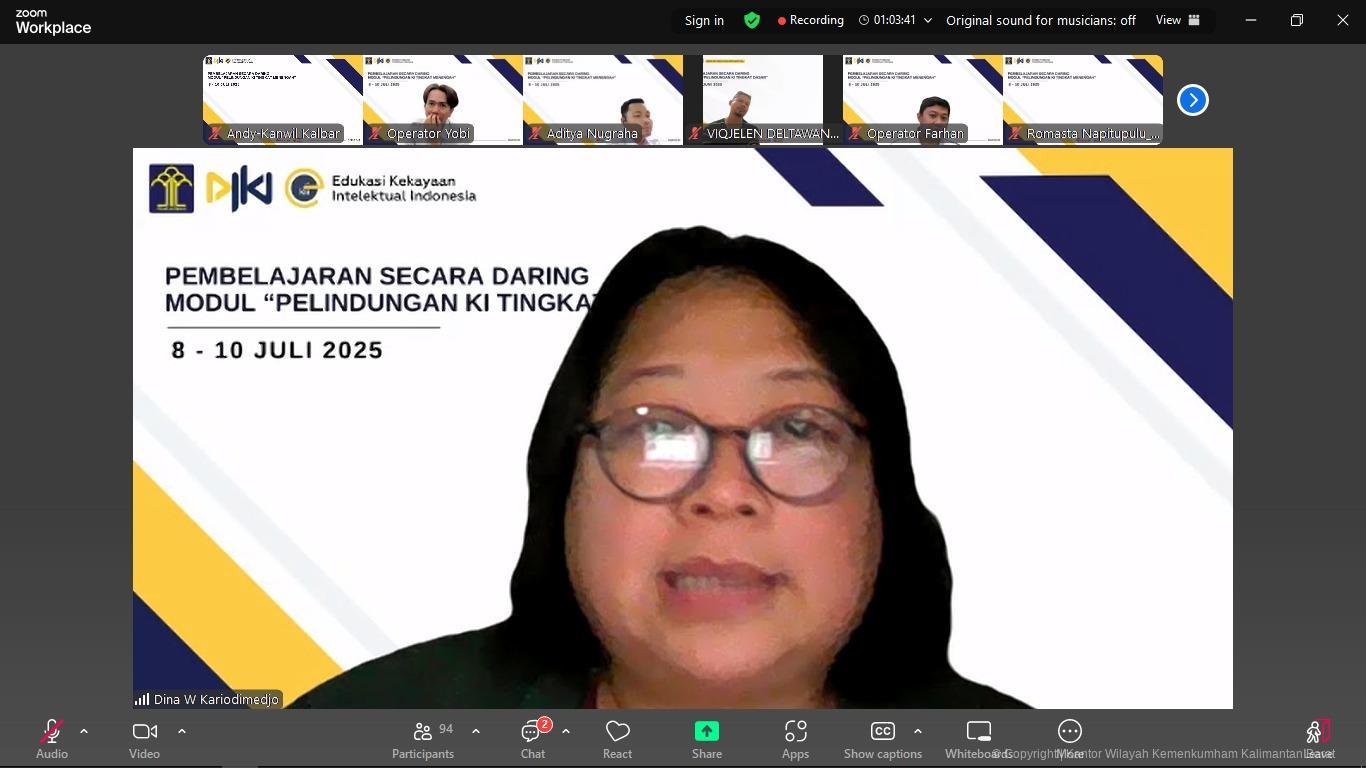Viewport: 1366px width, 768px height.
Task: Open the Apps menu icon
Action: (x=795, y=740)
